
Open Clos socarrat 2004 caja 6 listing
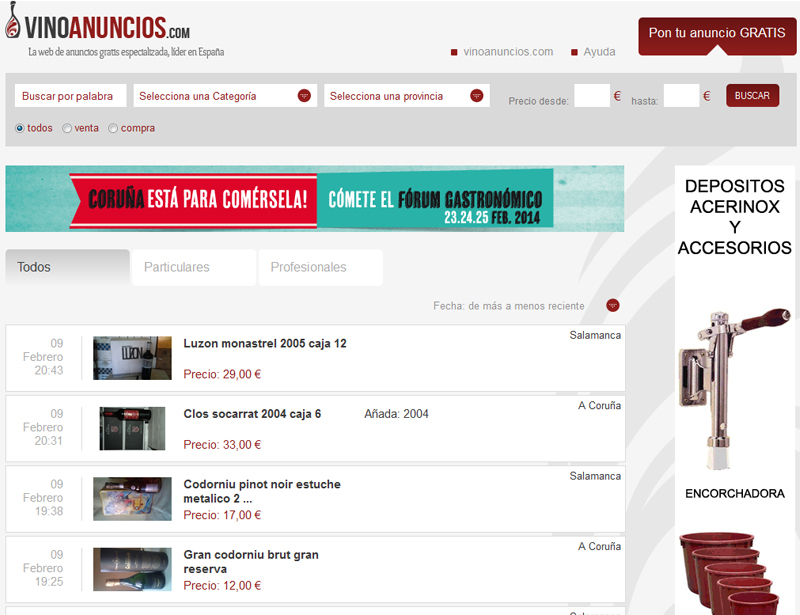point(252,414)
